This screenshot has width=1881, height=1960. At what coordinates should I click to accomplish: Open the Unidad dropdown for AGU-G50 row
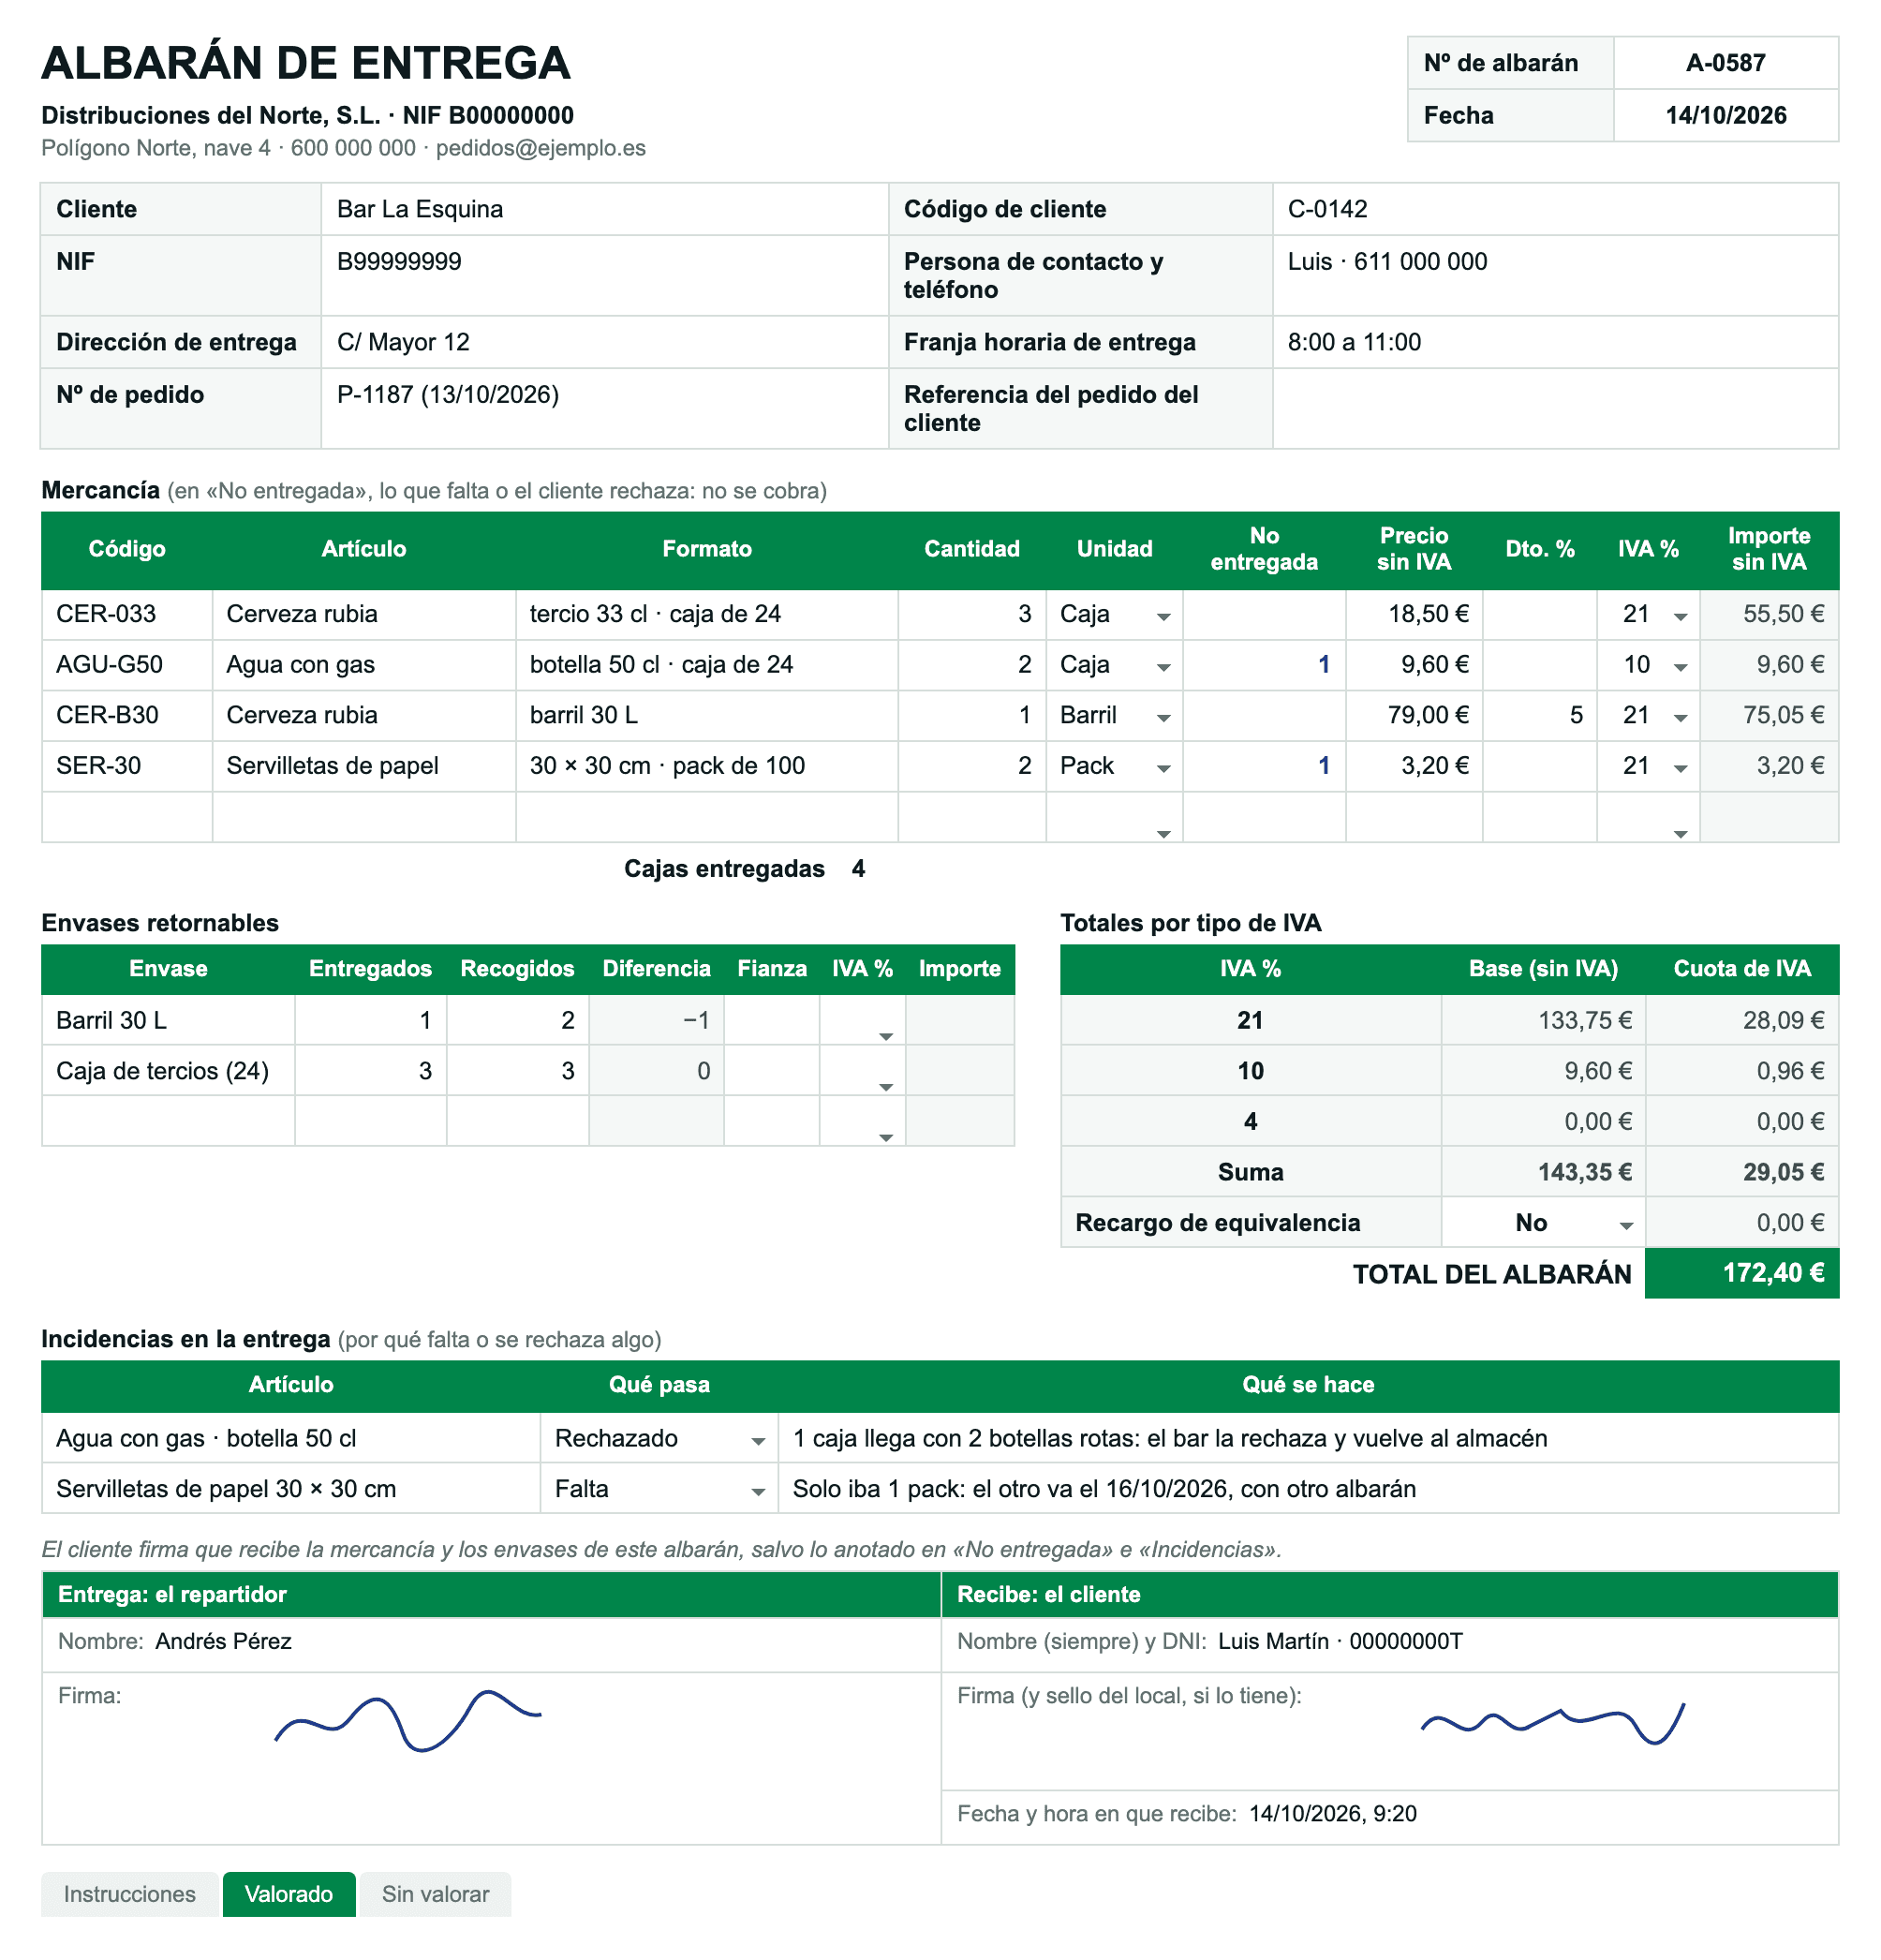pyautogui.click(x=1162, y=667)
